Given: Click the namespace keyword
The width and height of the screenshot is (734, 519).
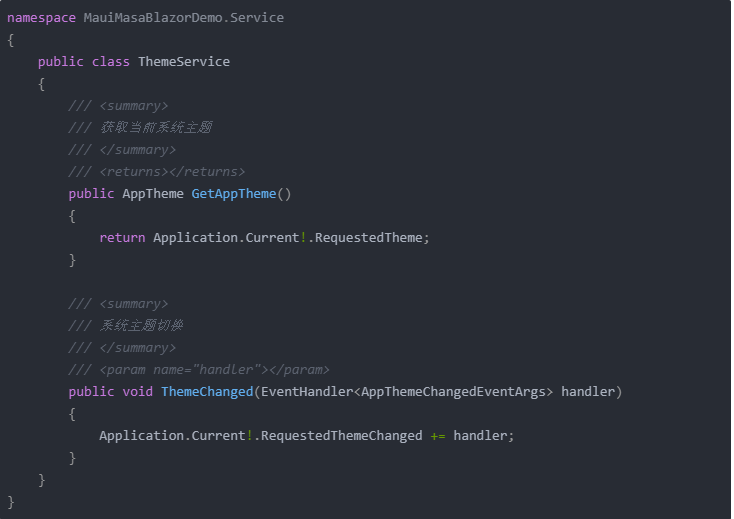Looking at the screenshot, I should [41, 18].
